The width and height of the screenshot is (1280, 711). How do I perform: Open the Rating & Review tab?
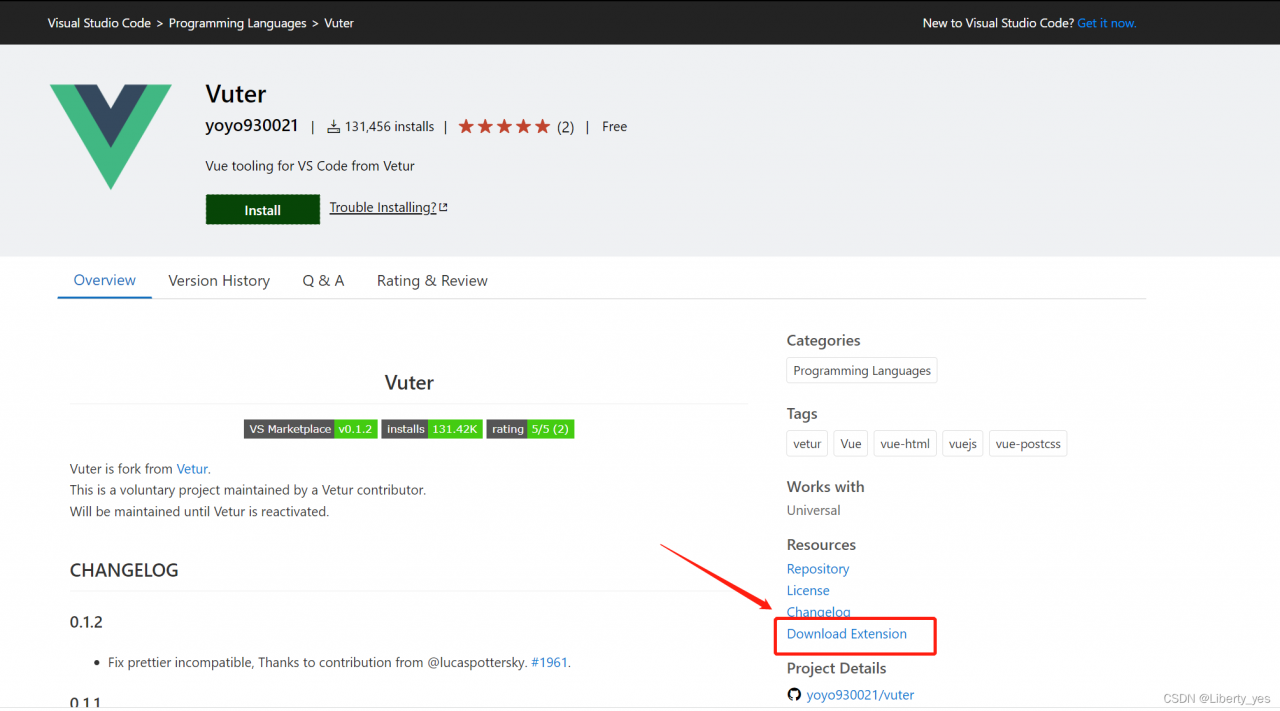pyautogui.click(x=432, y=281)
